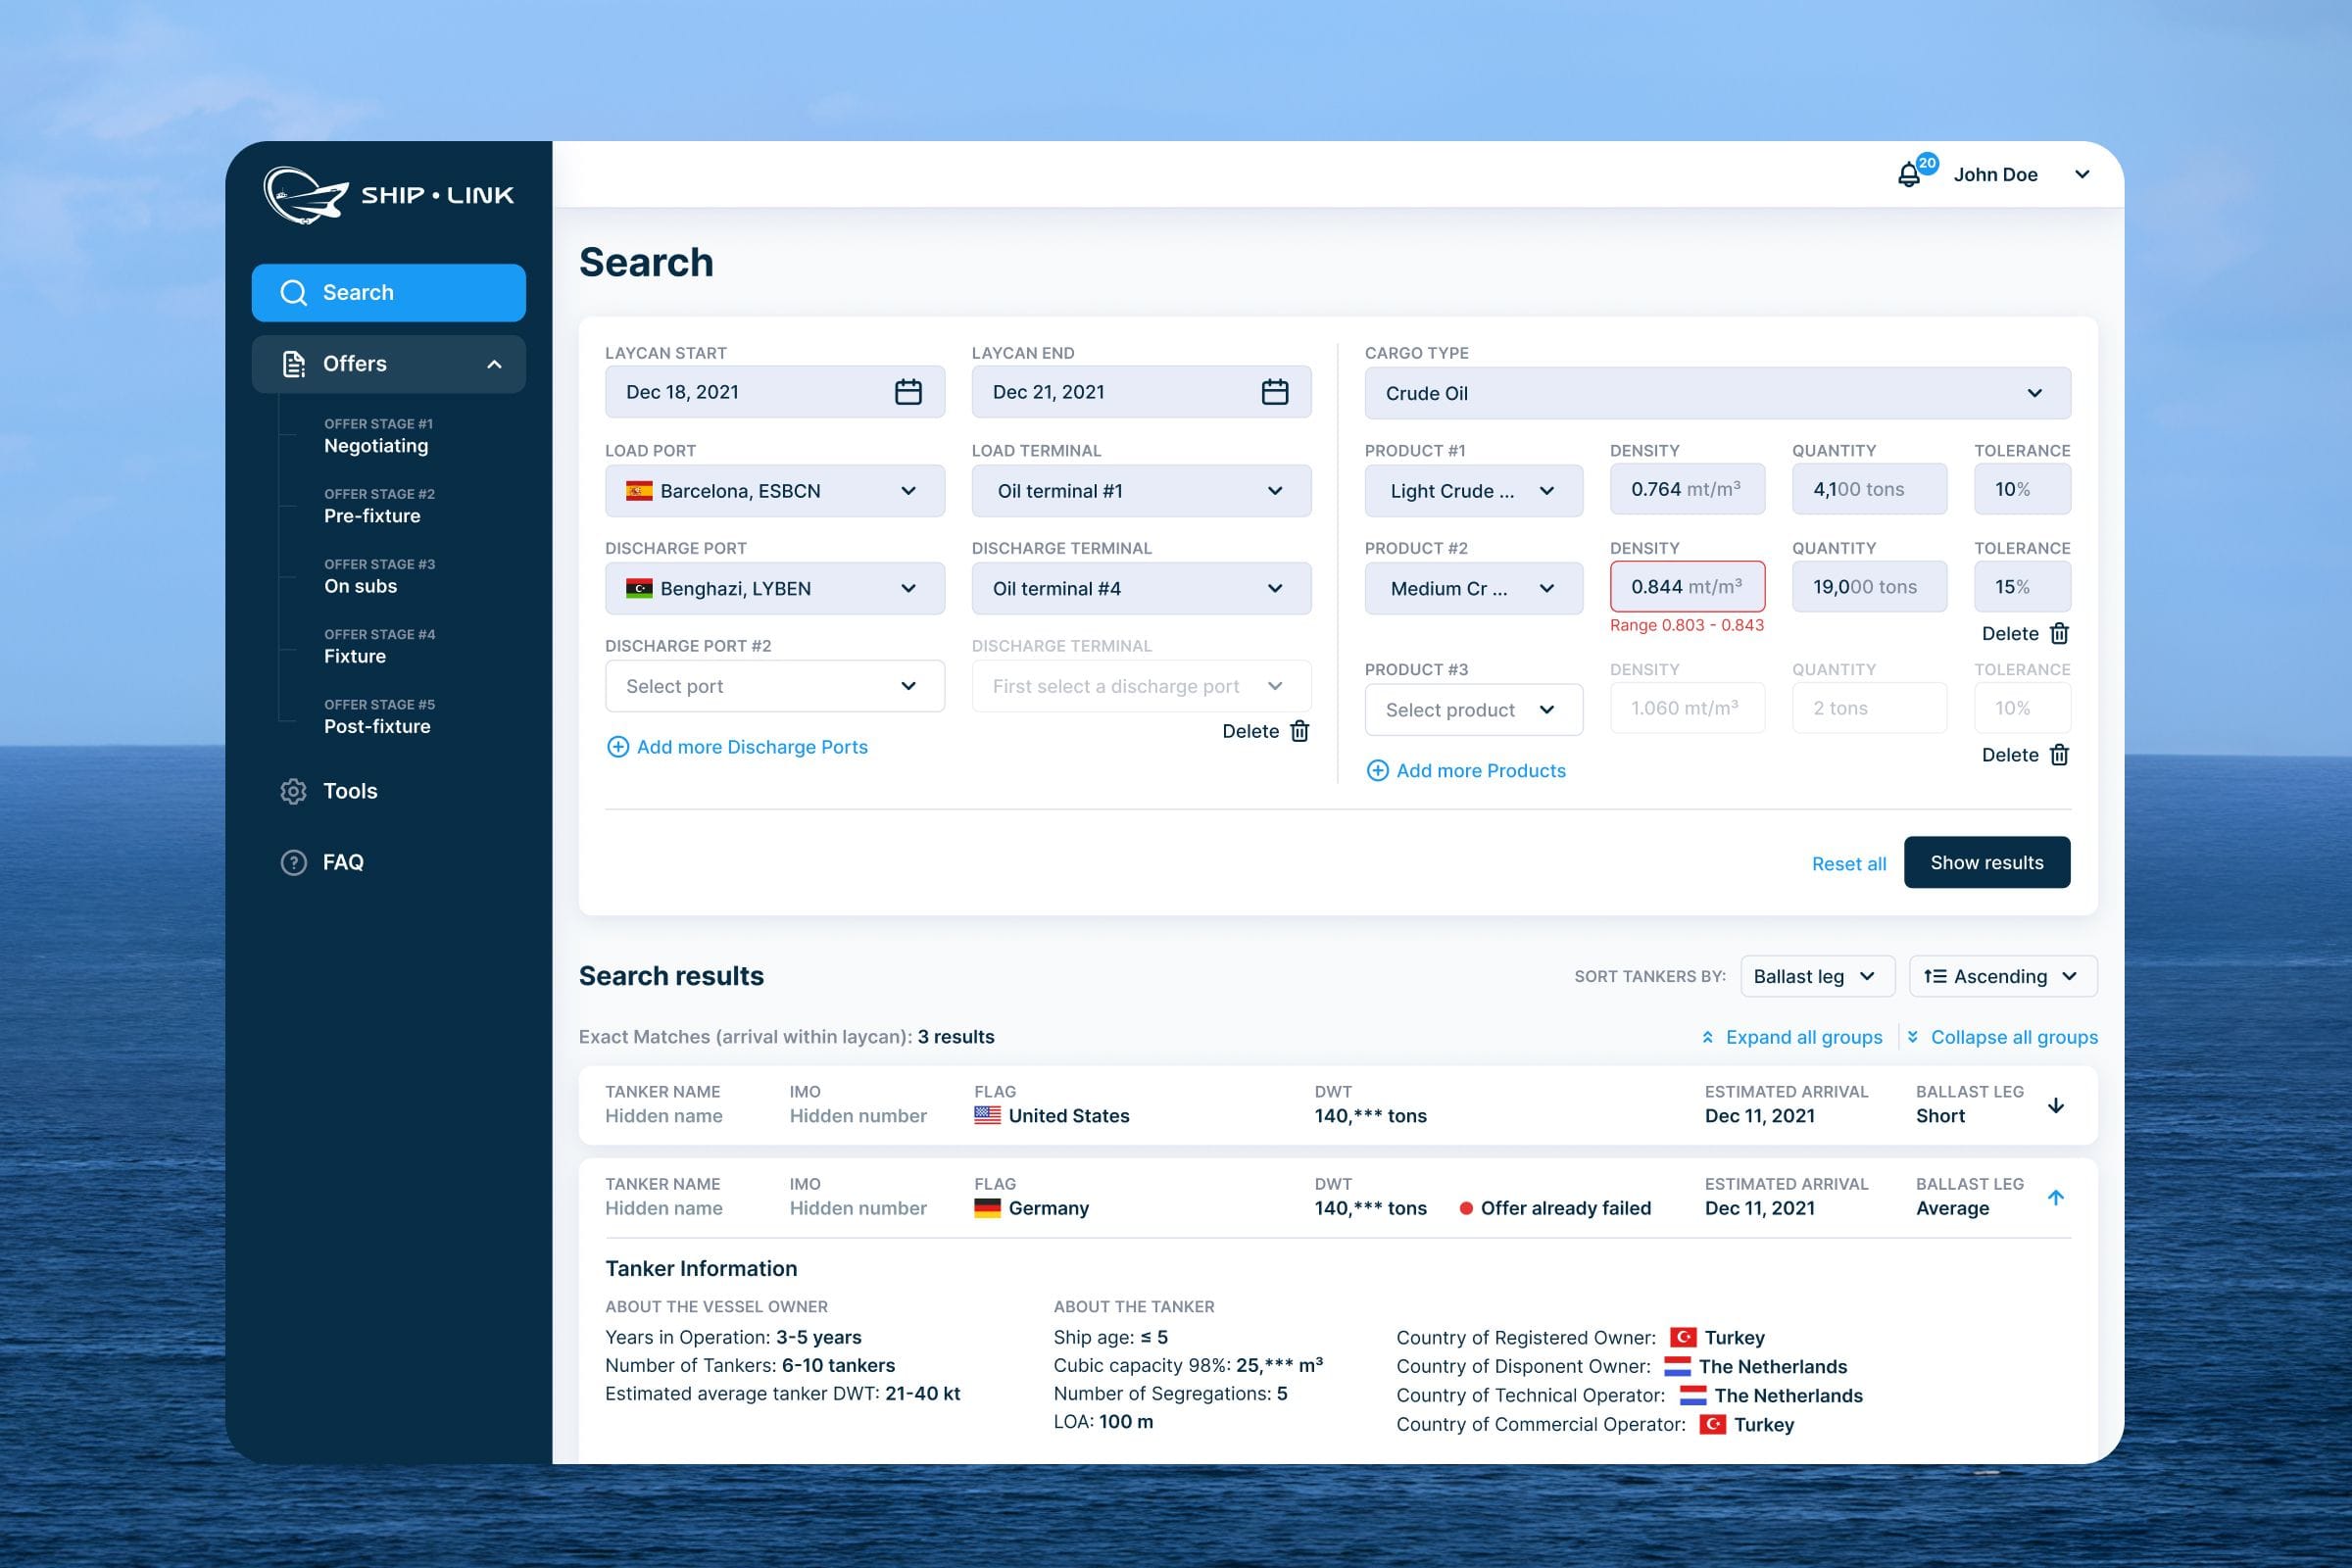Open the Laycan Start calendar icon
Image resolution: width=2352 pixels, height=1568 pixels.
click(x=908, y=392)
